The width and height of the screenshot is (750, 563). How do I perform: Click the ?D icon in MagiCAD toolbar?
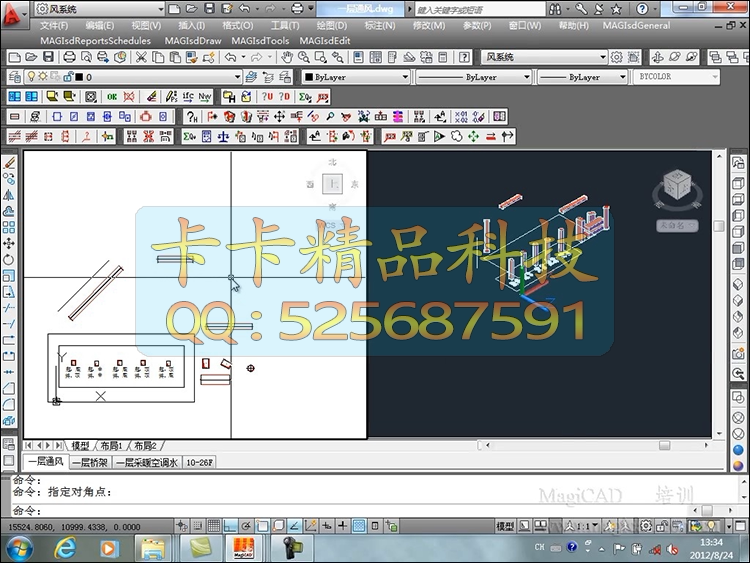284,97
